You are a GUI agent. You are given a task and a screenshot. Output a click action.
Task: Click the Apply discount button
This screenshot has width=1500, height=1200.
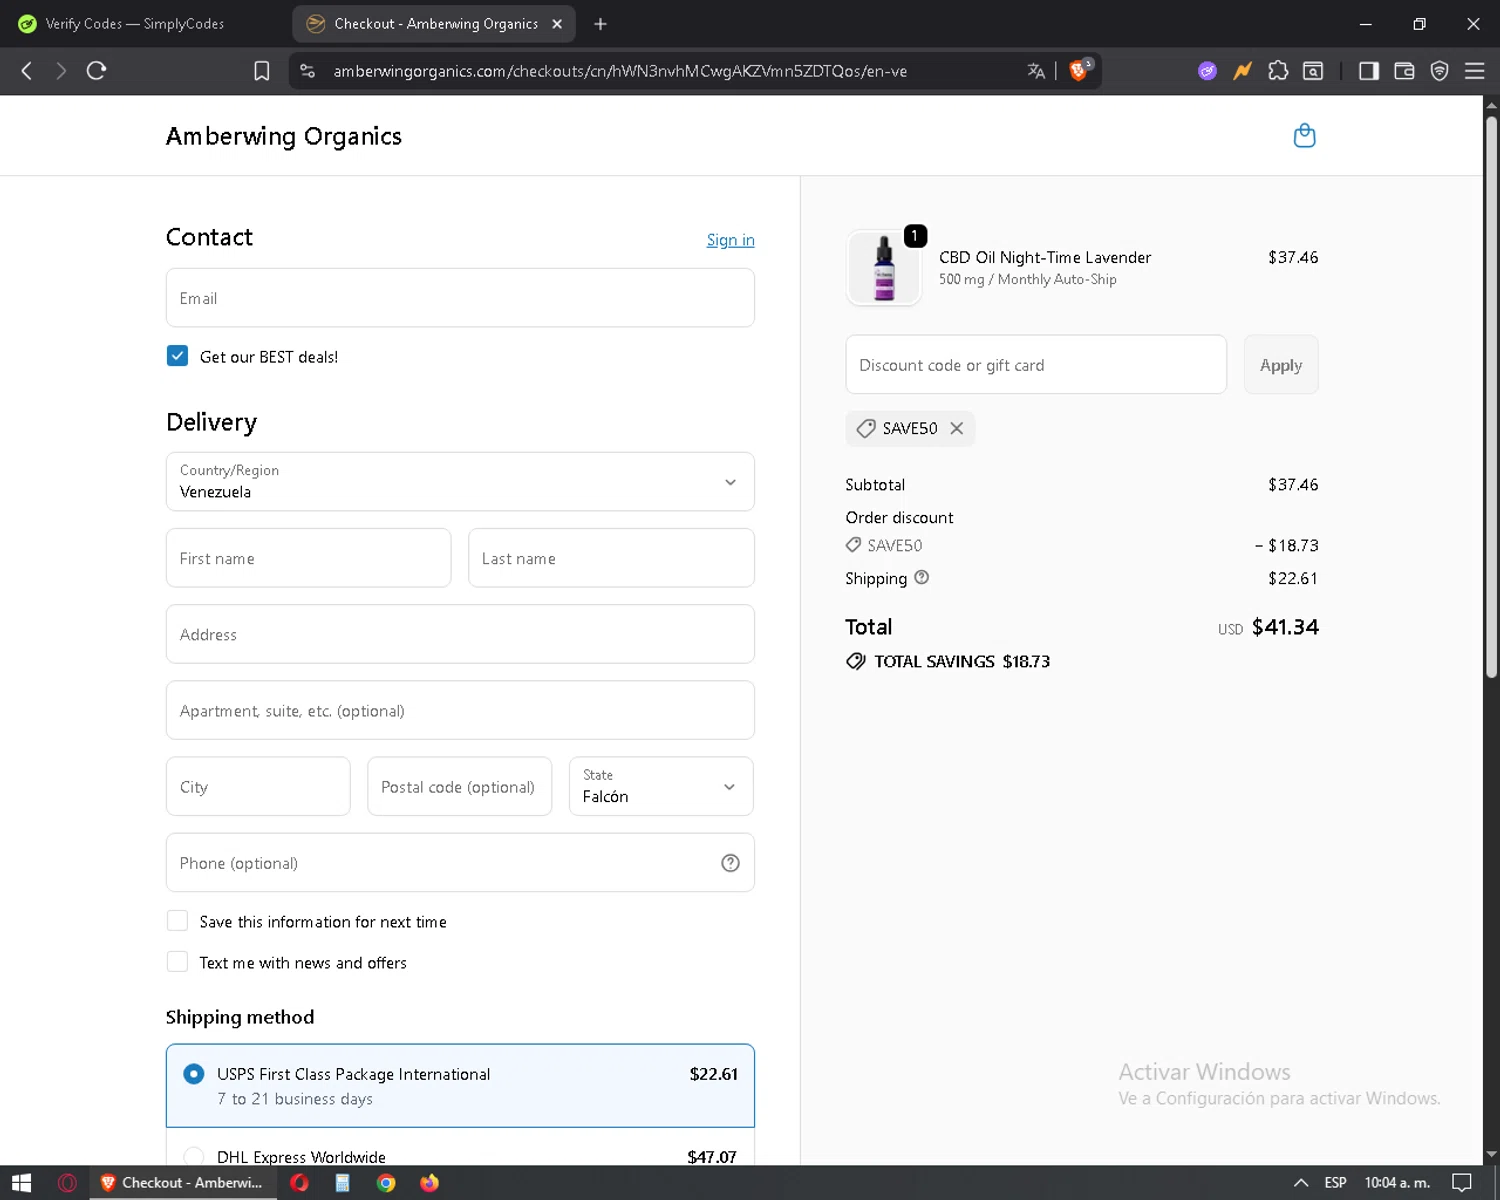coord(1281,365)
